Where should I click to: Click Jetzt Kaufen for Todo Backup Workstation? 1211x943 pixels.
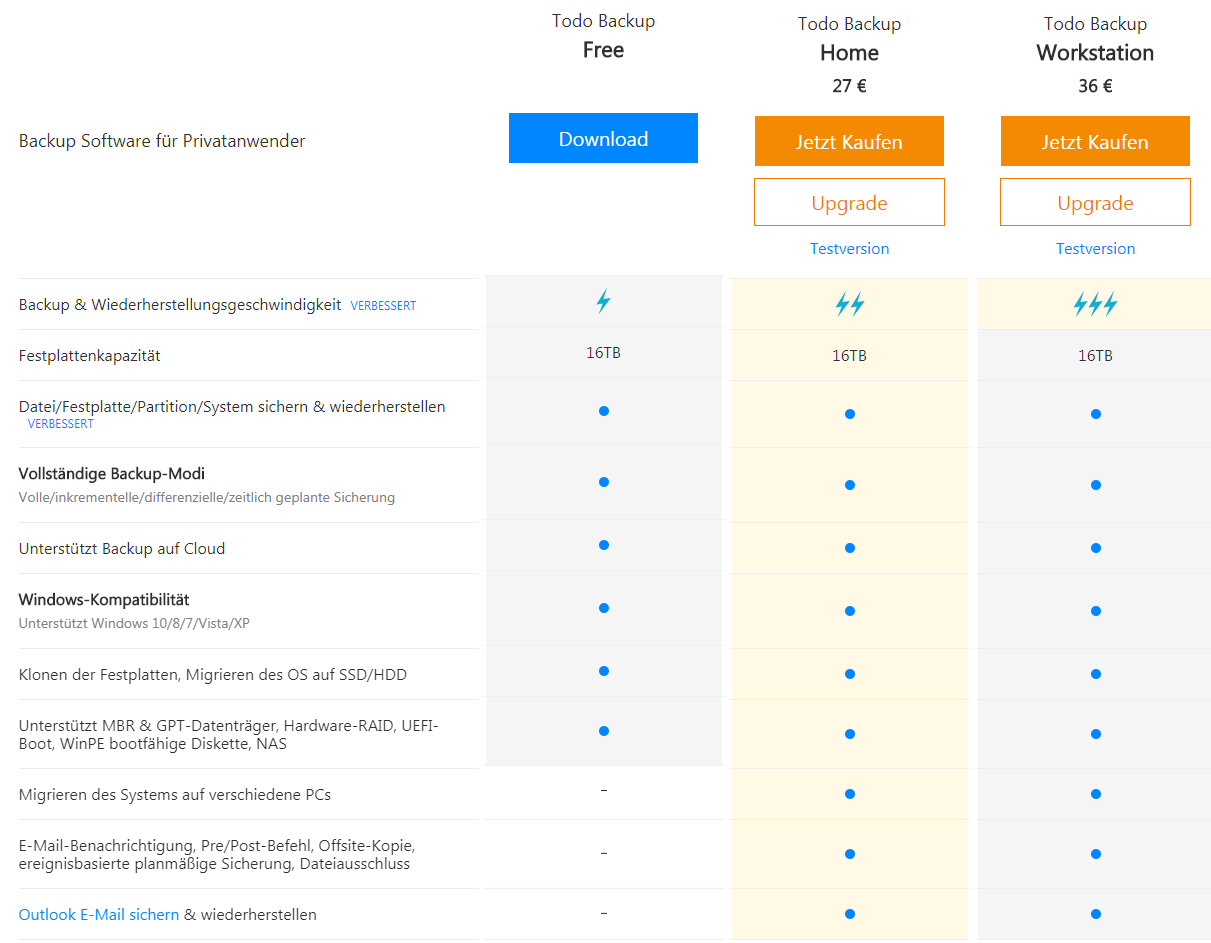tap(1095, 141)
